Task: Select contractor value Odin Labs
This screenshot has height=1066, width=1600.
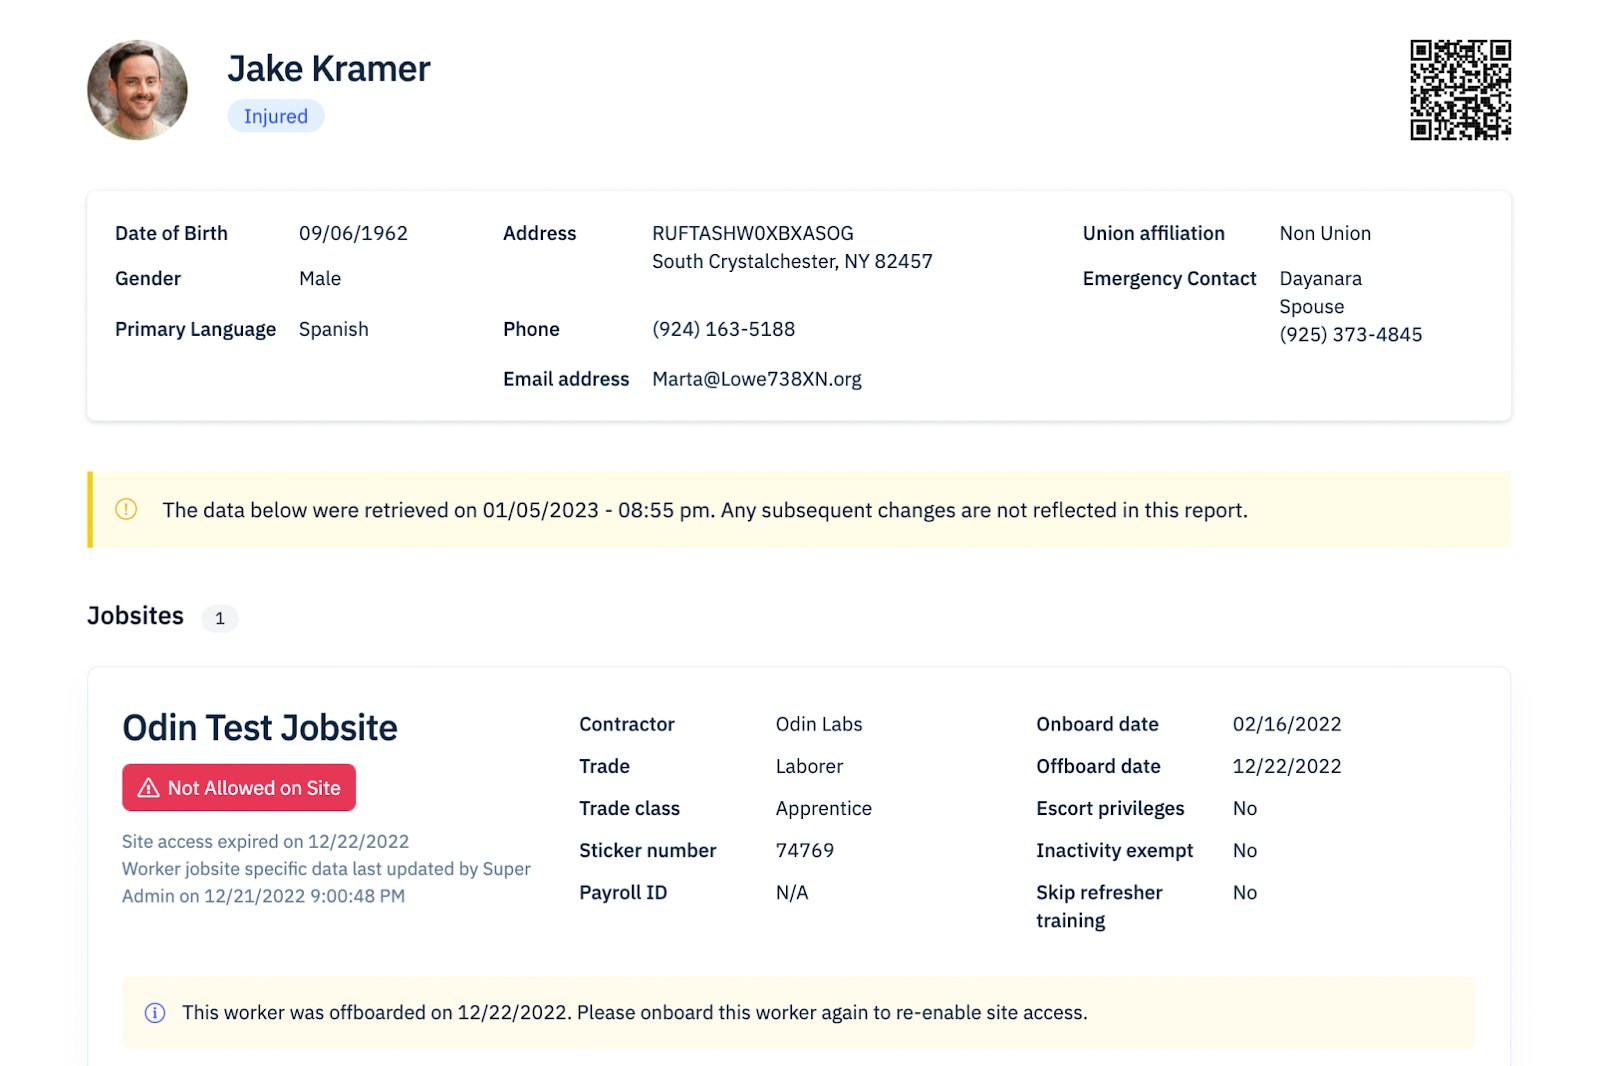Action: click(x=819, y=724)
